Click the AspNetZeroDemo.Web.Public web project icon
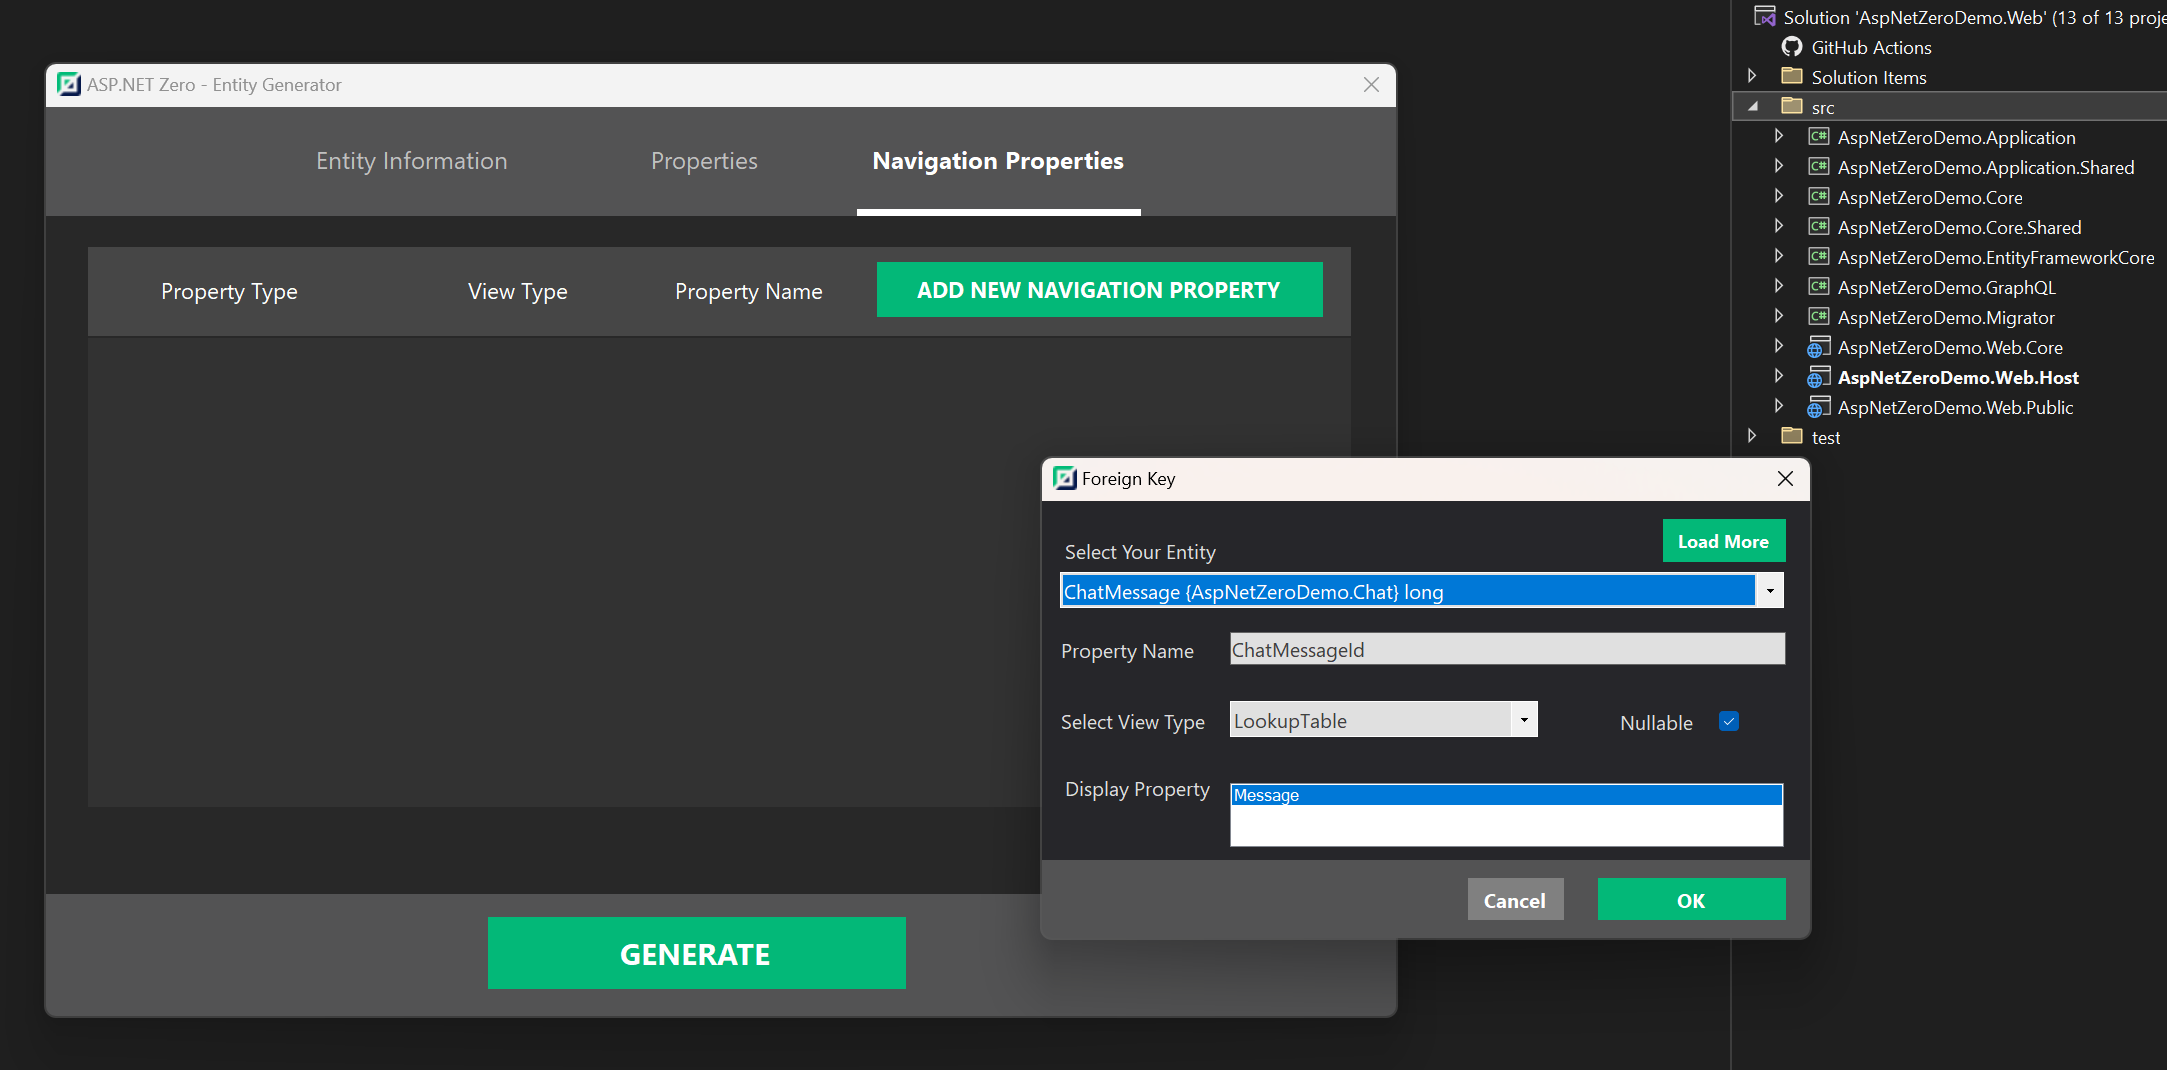This screenshot has height=1070, width=2167. 1819,408
